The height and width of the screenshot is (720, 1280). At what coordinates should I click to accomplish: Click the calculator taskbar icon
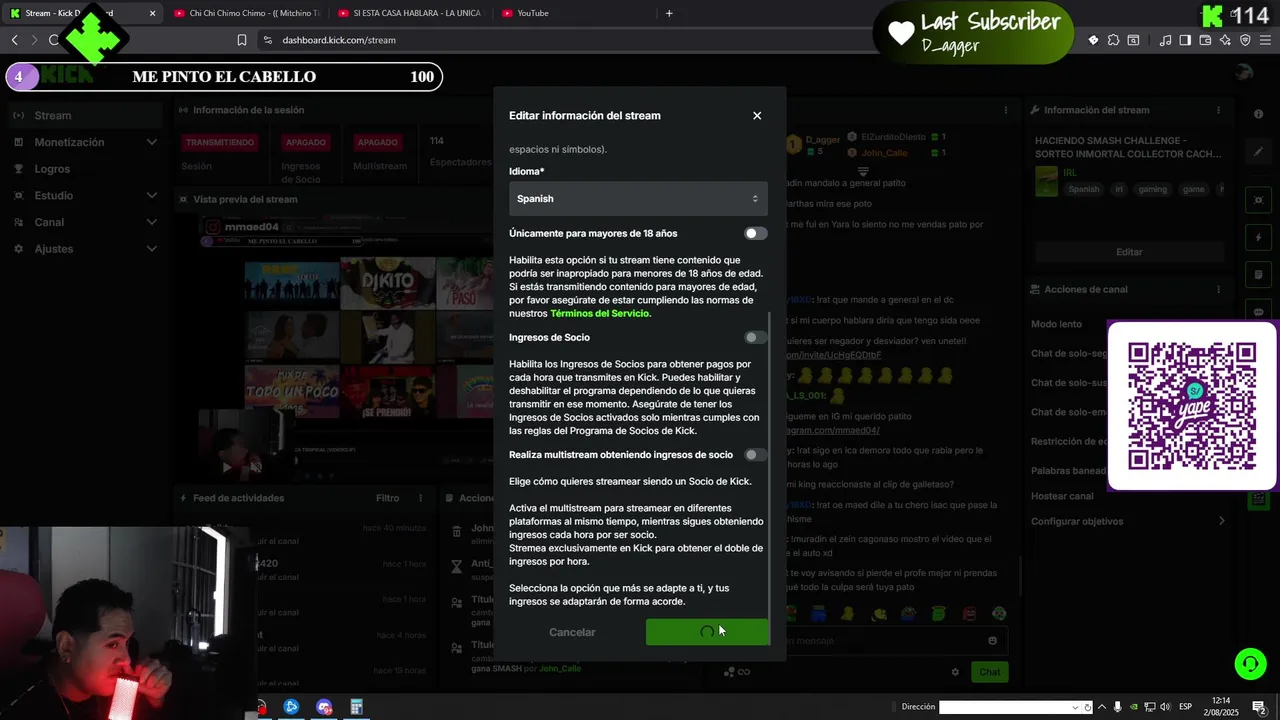pyautogui.click(x=356, y=707)
